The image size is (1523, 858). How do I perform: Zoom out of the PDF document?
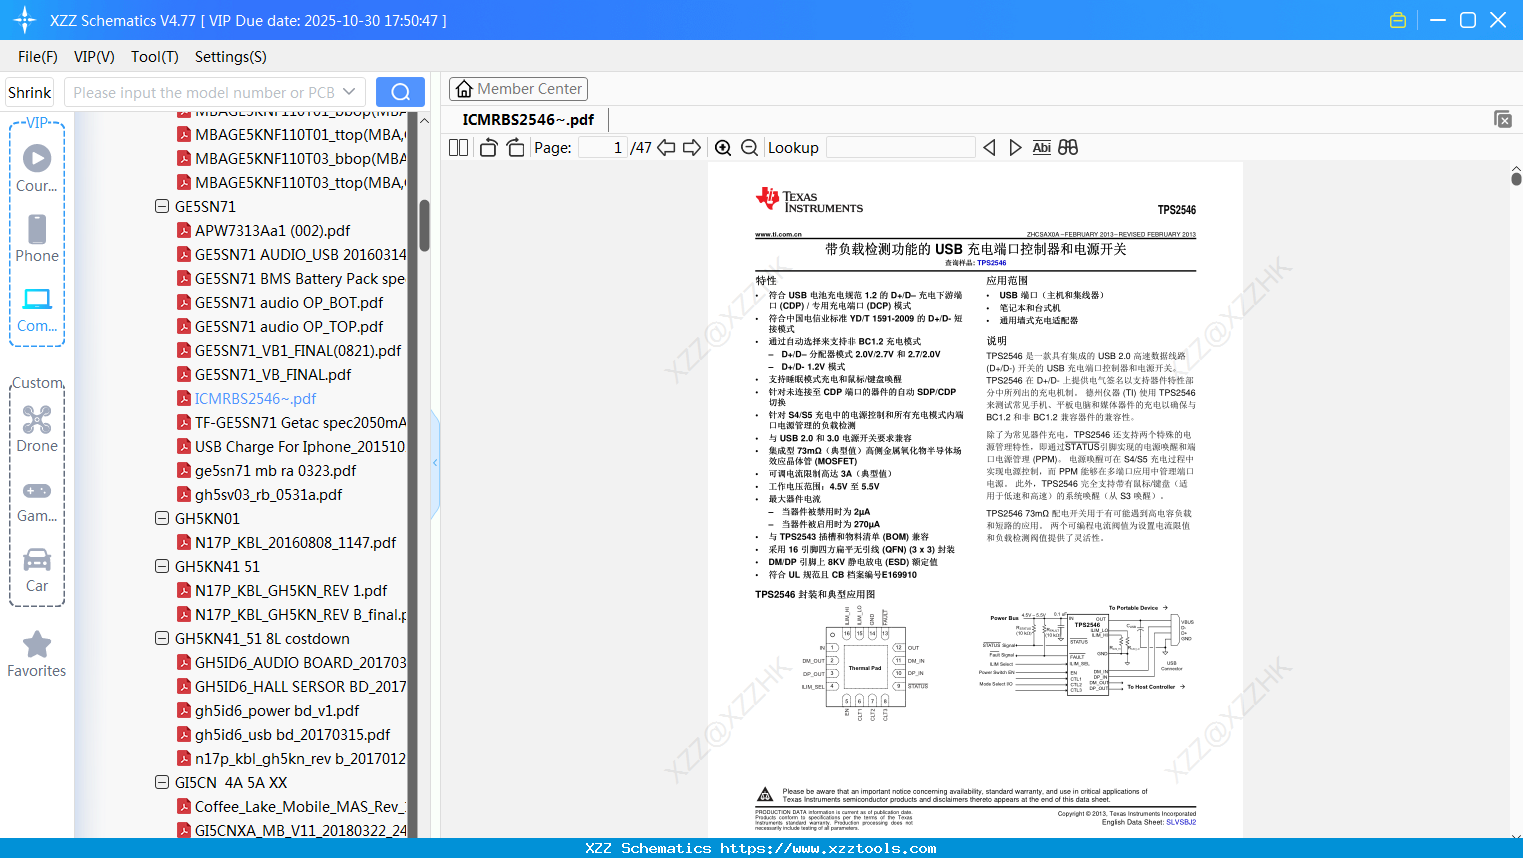749,148
